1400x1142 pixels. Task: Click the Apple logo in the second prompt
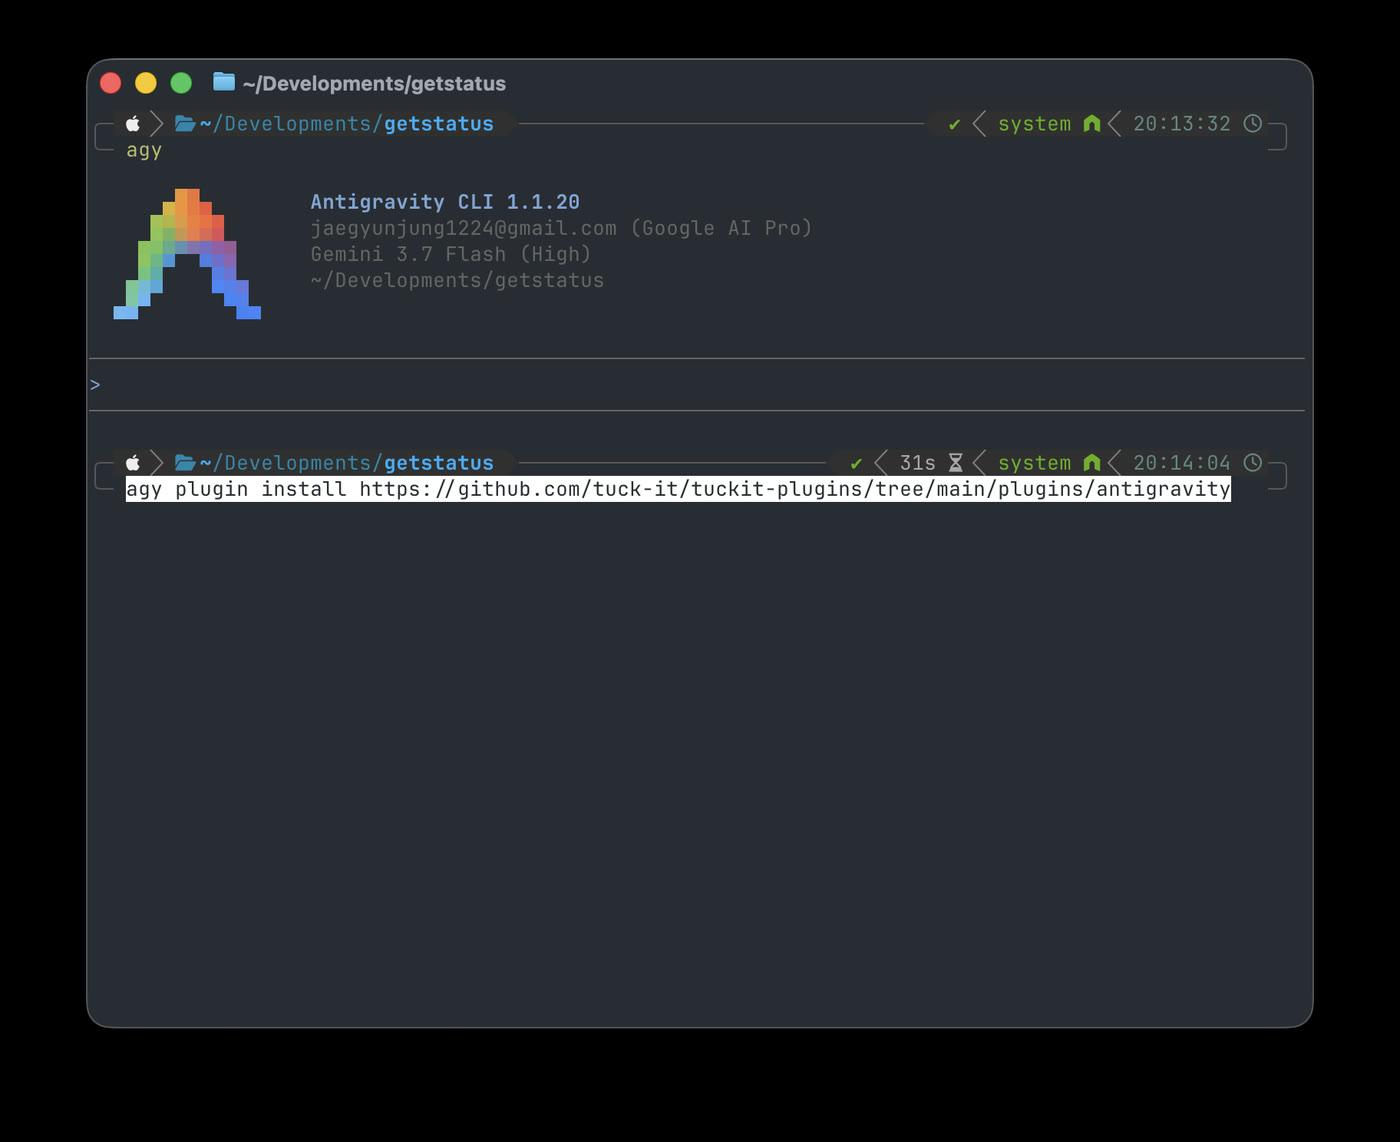(x=132, y=463)
